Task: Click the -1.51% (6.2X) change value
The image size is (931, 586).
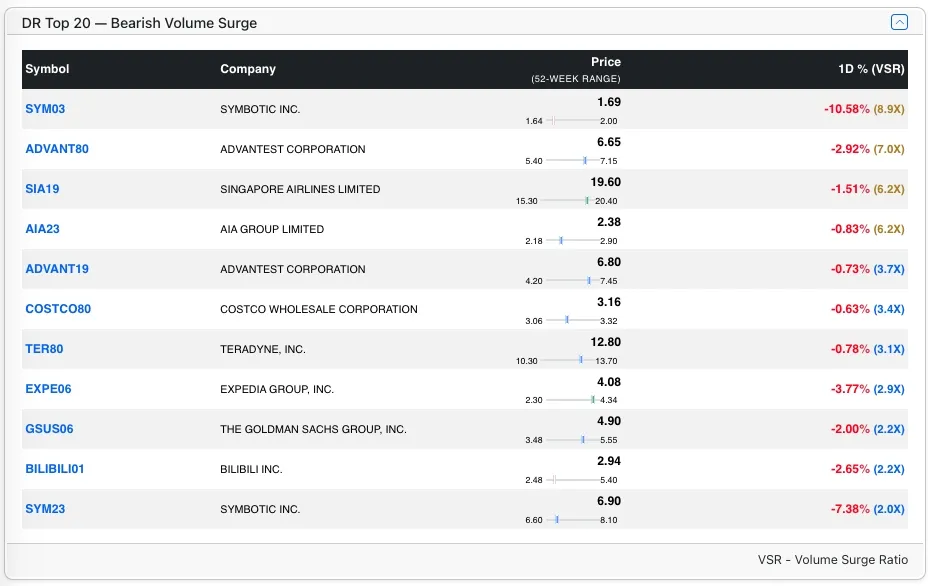Action: click(867, 189)
